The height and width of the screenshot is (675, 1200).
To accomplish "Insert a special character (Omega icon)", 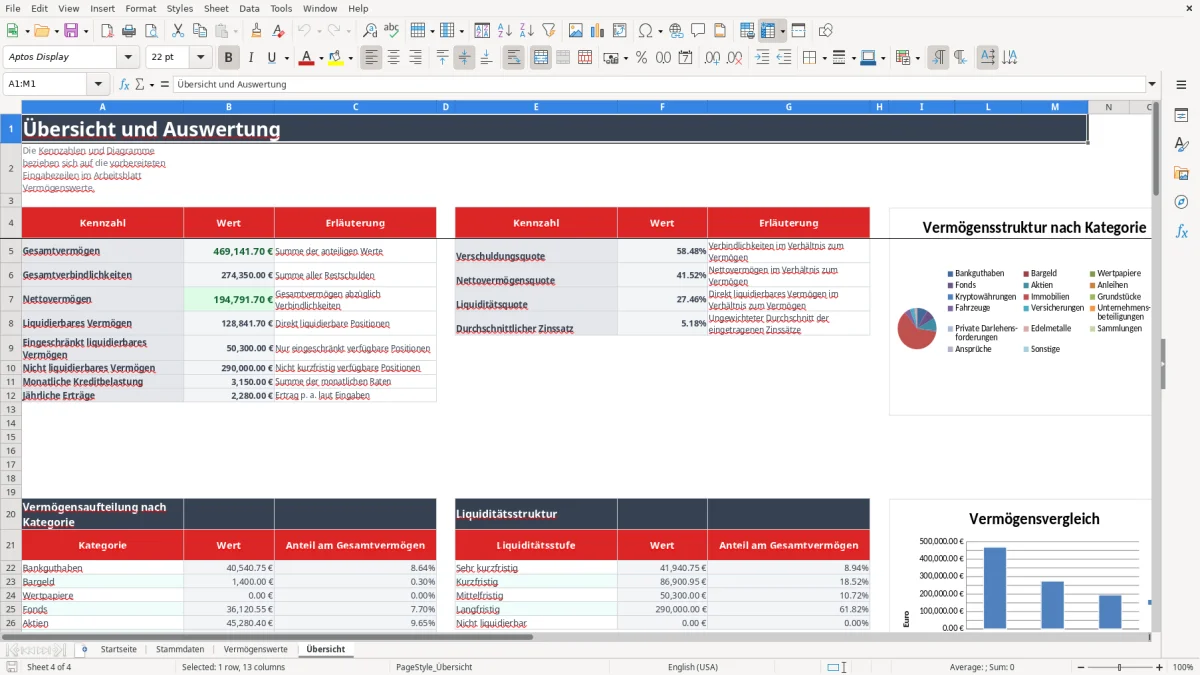I will pyautogui.click(x=644, y=31).
